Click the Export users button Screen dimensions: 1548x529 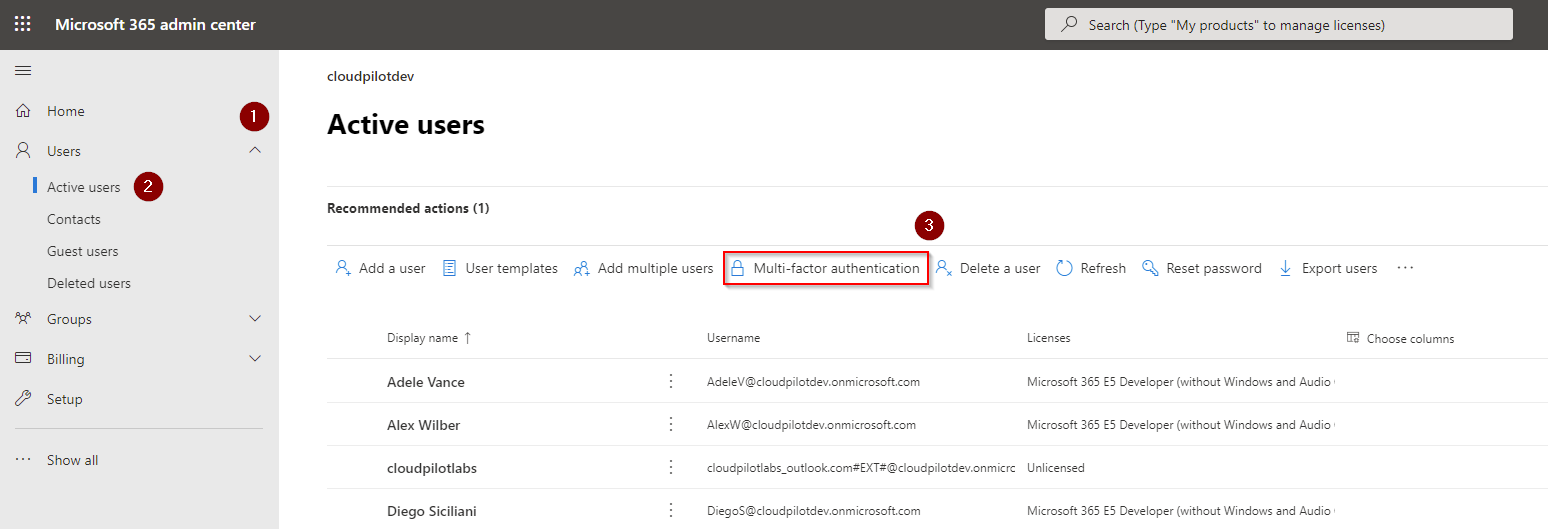pyautogui.click(x=1328, y=268)
